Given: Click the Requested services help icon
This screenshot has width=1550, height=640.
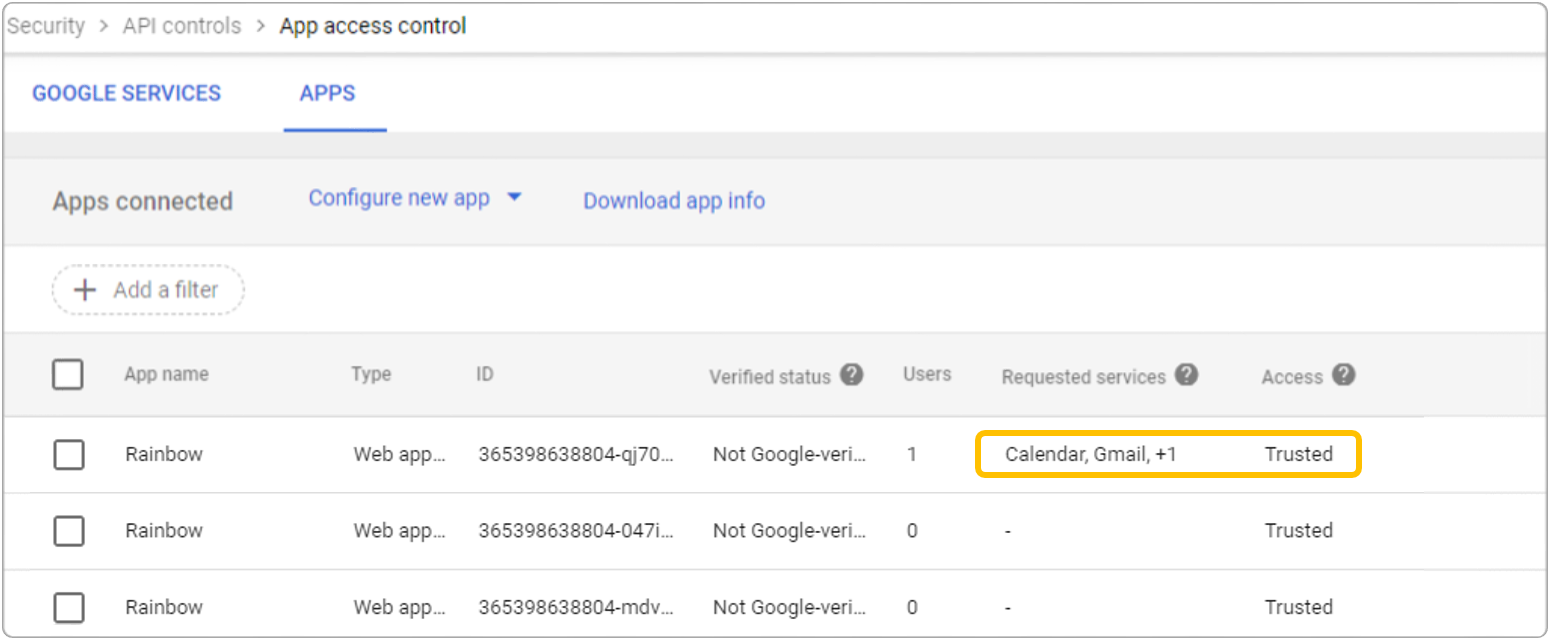Looking at the screenshot, I should coord(1186,375).
